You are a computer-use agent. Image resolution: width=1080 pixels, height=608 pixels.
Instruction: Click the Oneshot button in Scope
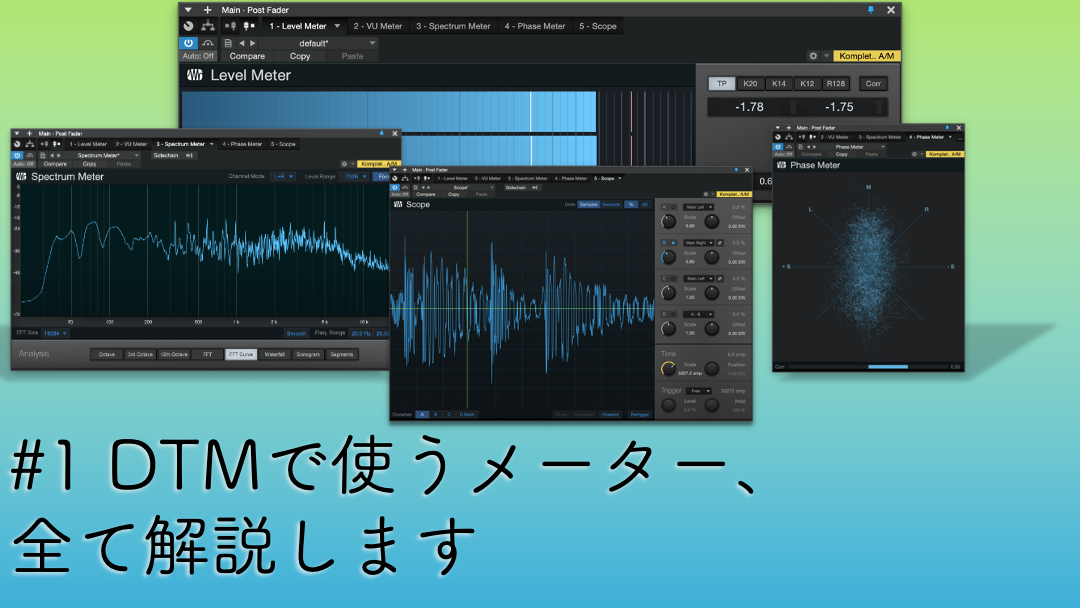(x=610, y=415)
